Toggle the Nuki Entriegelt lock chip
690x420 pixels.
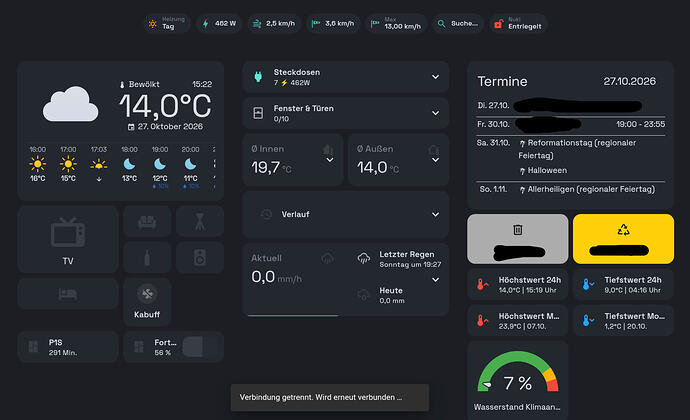[518, 23]
